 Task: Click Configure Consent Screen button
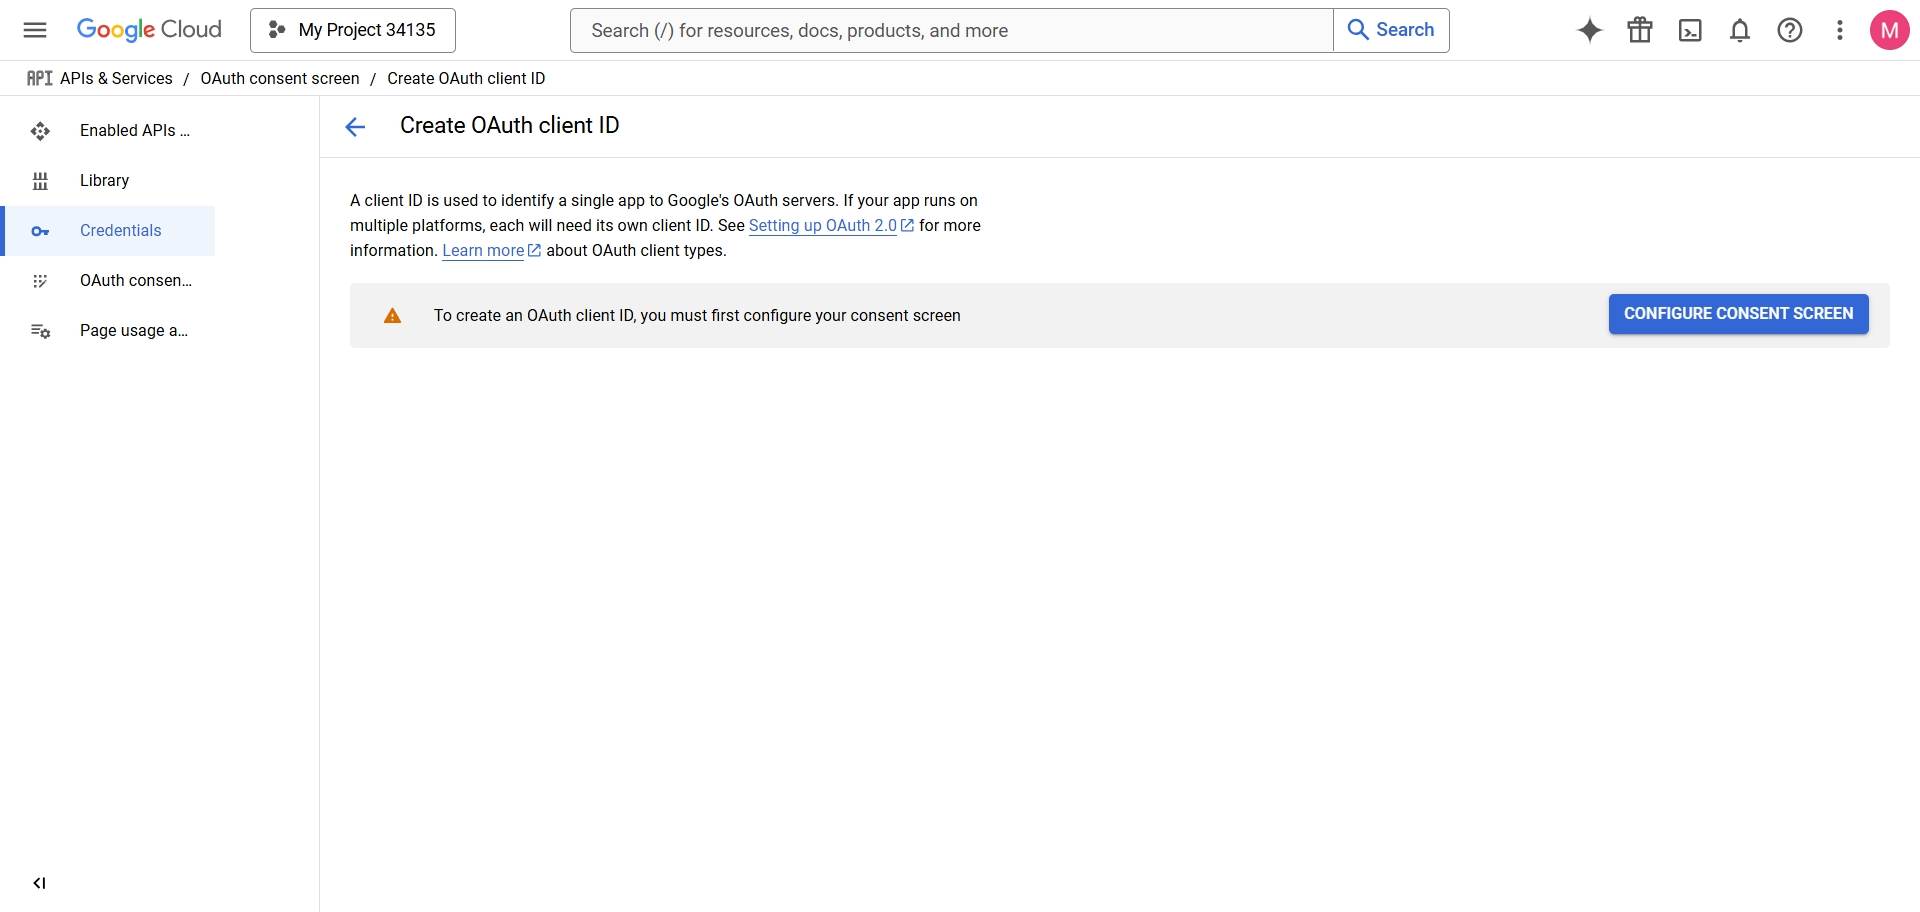(1738, 314)
